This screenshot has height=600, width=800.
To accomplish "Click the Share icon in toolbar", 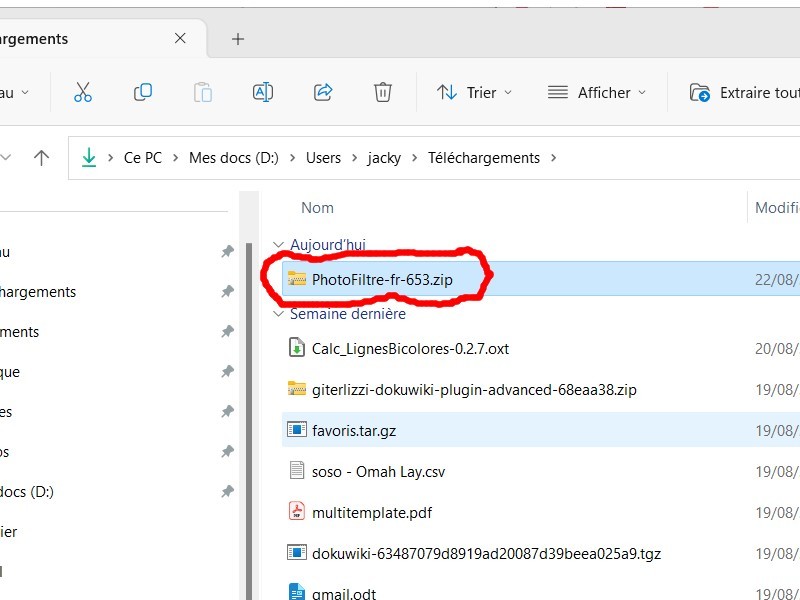I will point(323,92).
